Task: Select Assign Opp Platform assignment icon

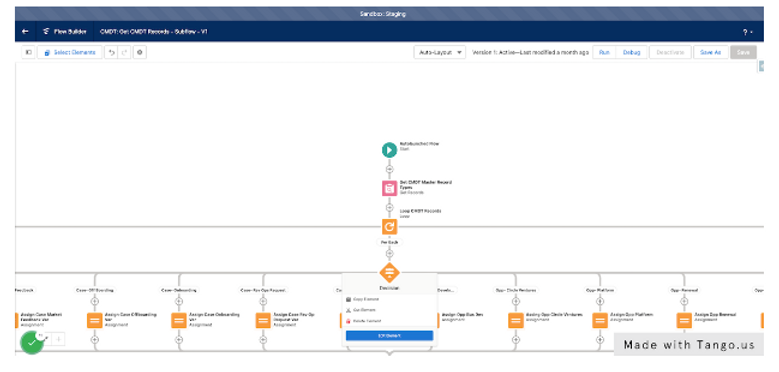Action: pos(600,320)
